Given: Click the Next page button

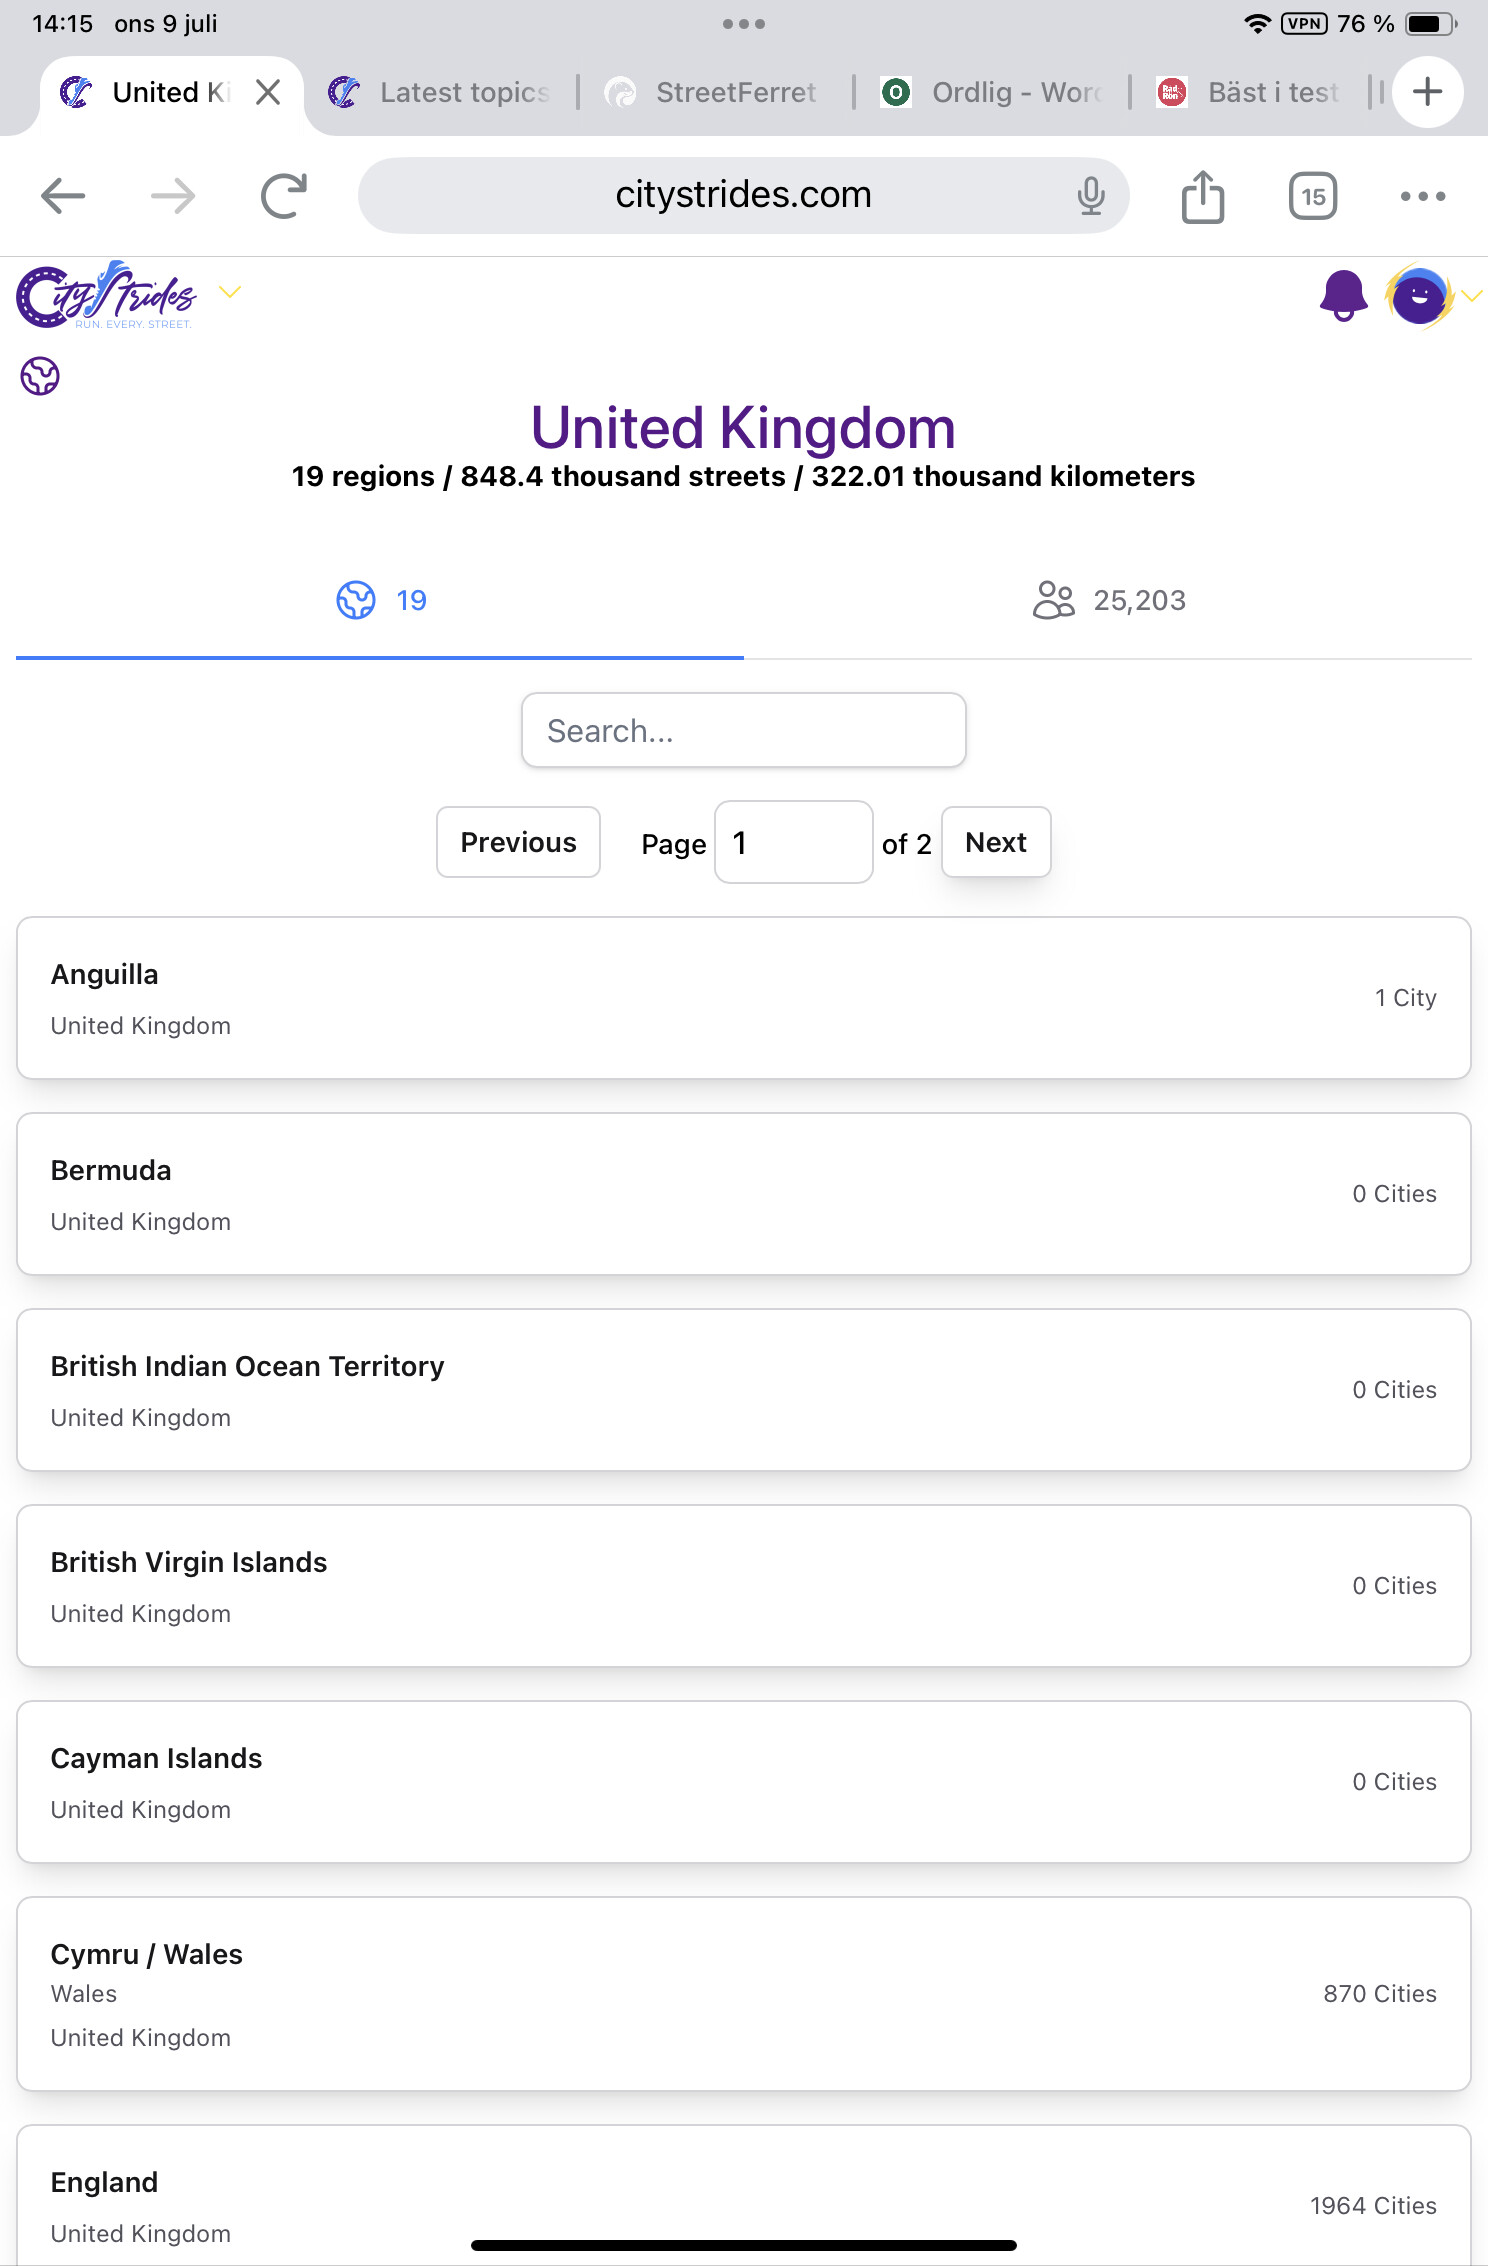Looking at the screenshot, I should point(995,842).
